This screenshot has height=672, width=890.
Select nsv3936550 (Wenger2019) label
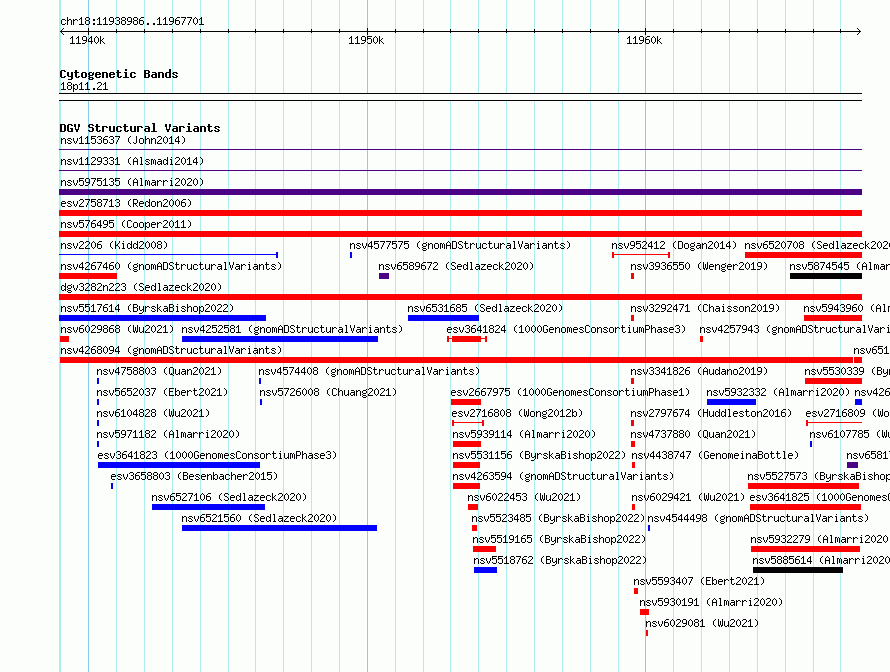point(699,266)
